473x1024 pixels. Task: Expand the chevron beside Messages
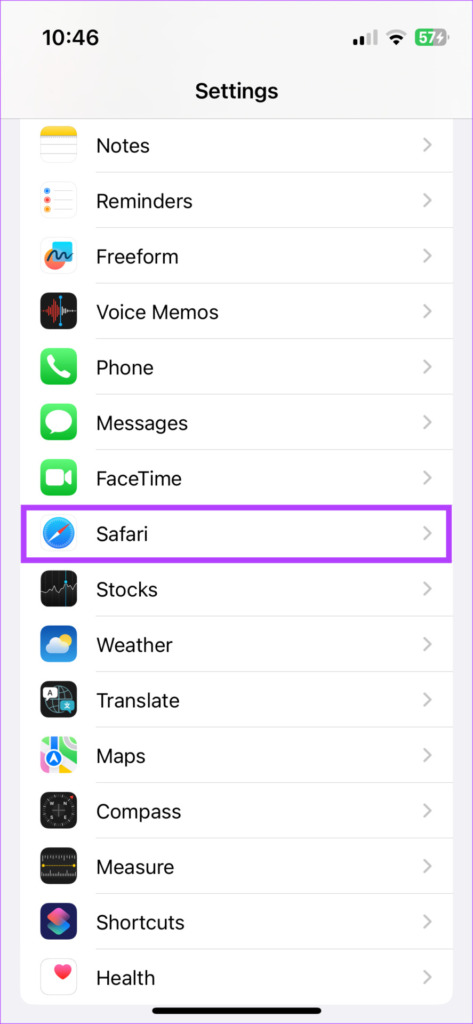427,423
